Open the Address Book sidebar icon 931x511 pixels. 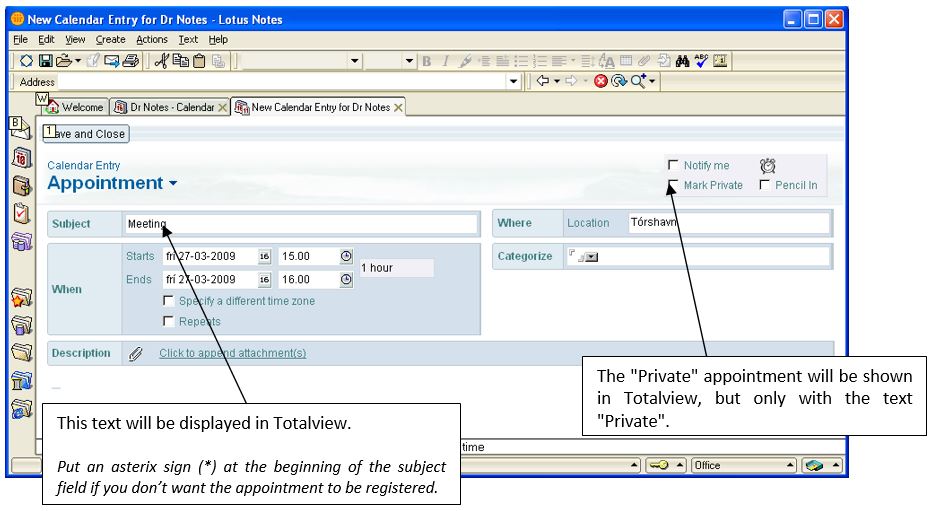21,186
